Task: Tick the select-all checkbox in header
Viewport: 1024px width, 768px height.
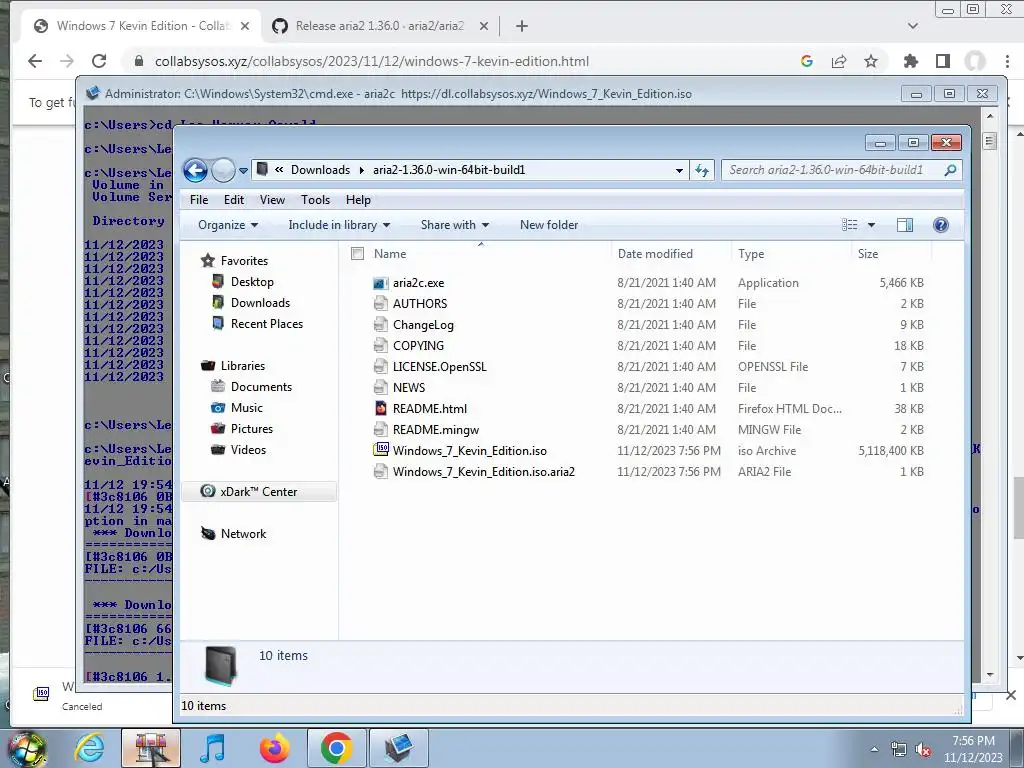Action: pyautogui.click(x=357, y=253)
